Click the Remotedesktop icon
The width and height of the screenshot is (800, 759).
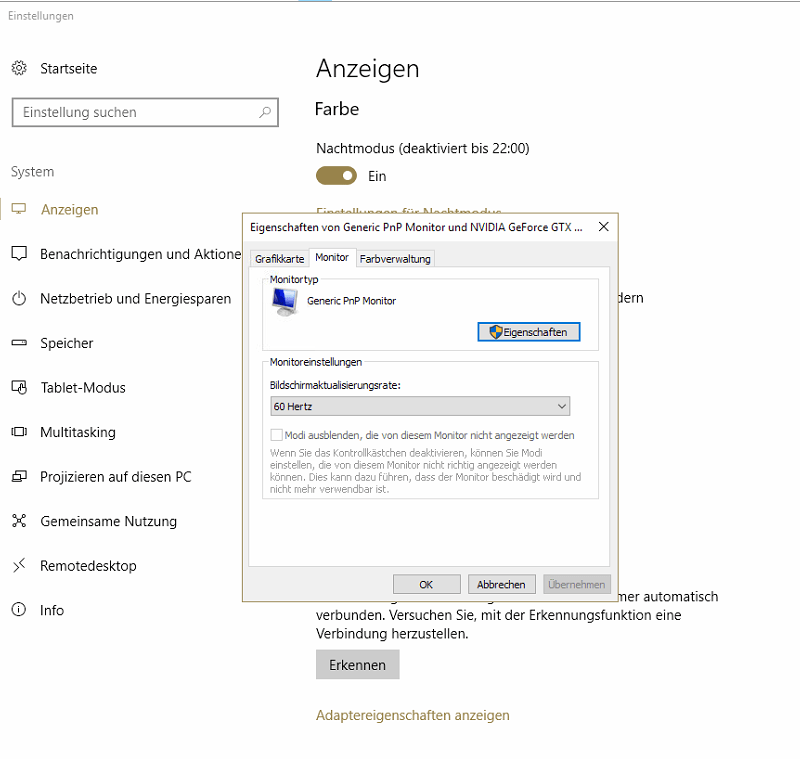tap(19, 566)
